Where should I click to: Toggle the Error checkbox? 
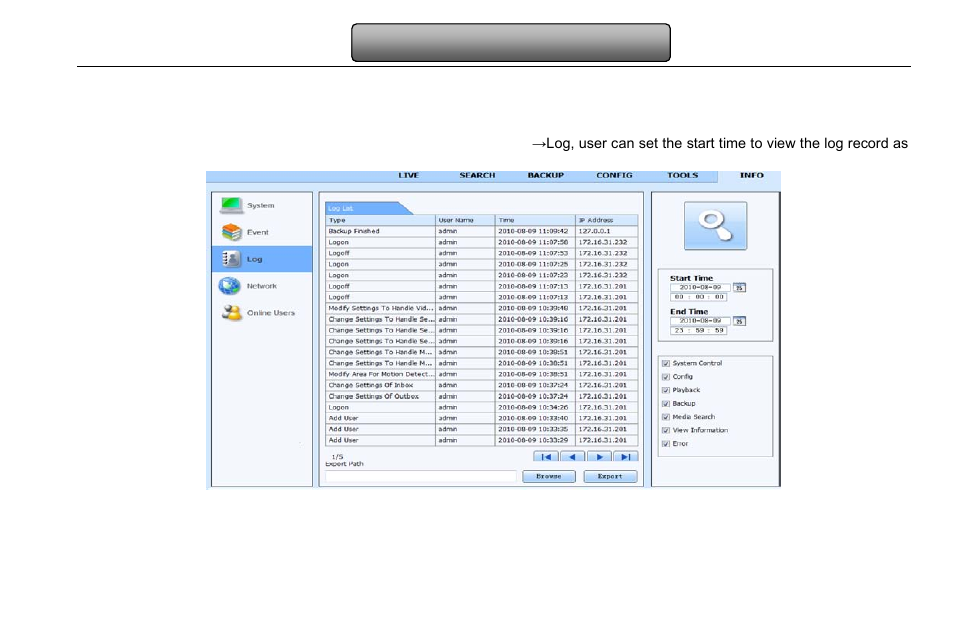(x=666, y=444)
